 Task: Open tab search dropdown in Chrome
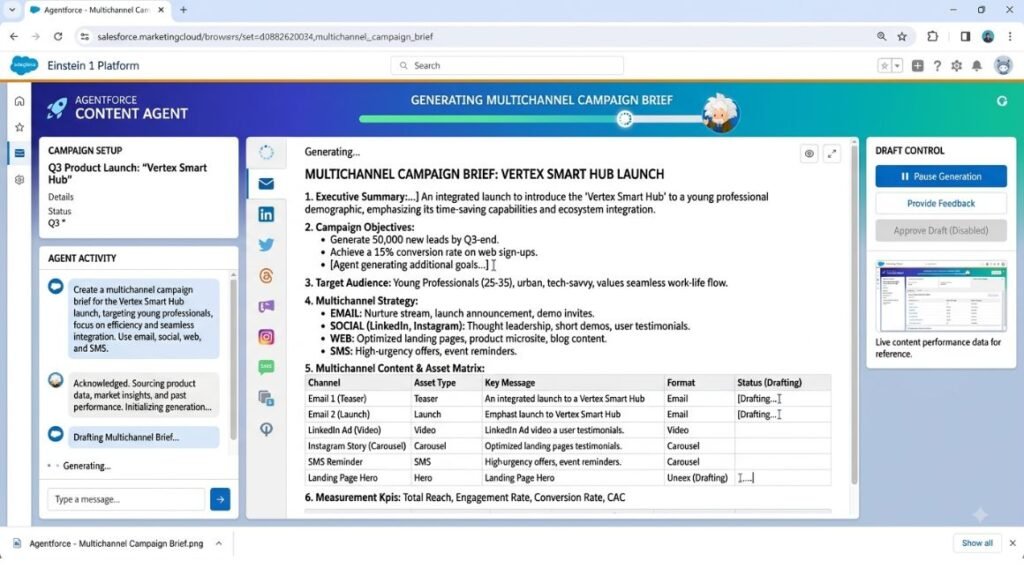[12, 10]
